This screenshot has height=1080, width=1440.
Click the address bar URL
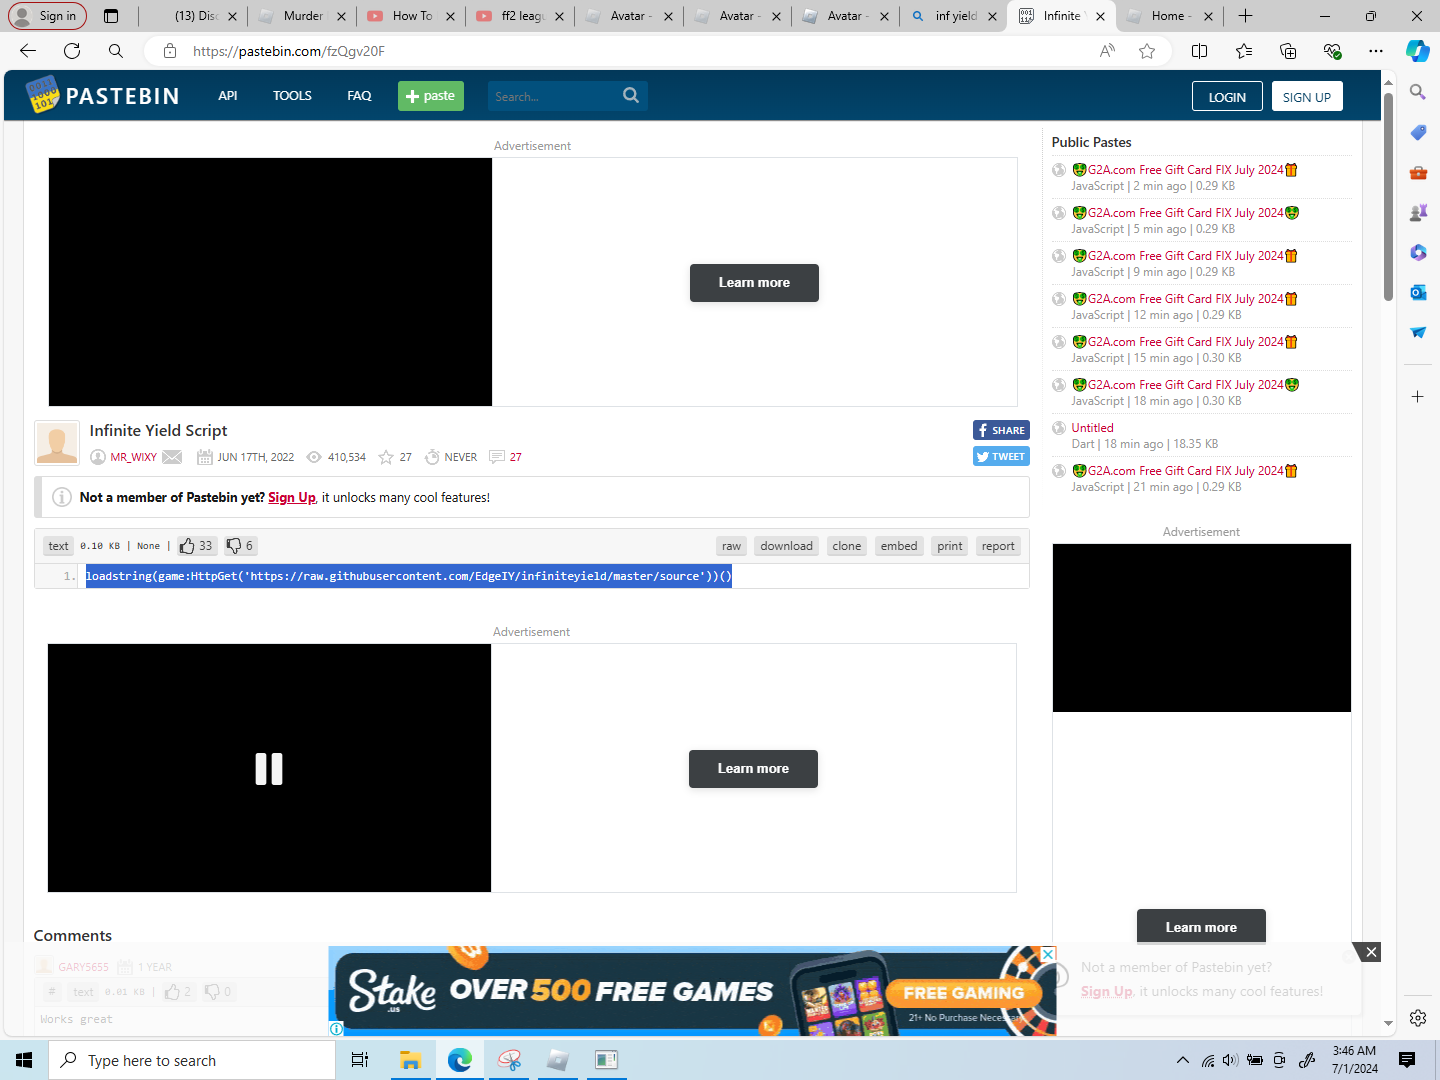(289, 51)
